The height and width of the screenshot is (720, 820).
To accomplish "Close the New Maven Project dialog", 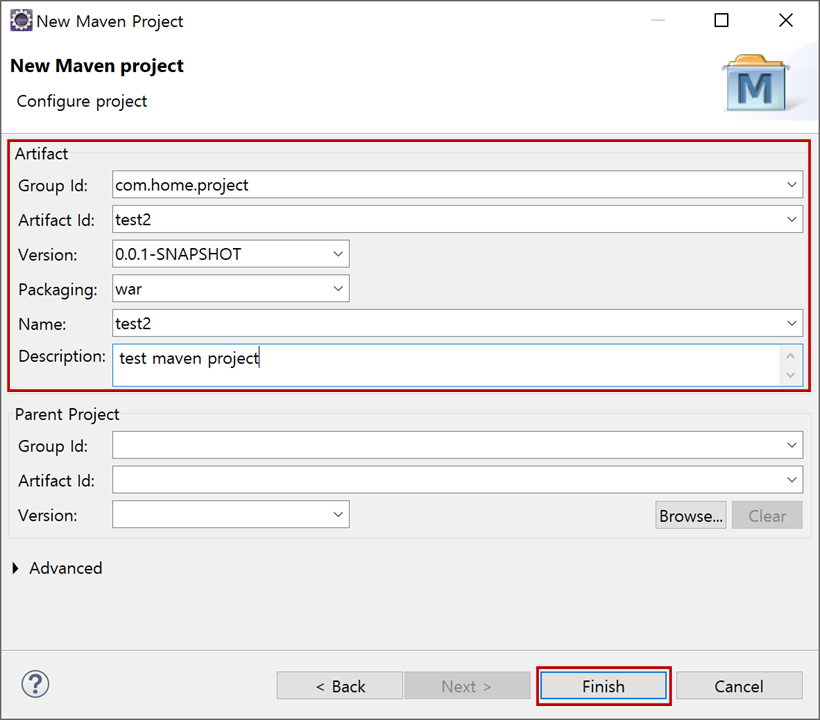I will click(785, 20).
